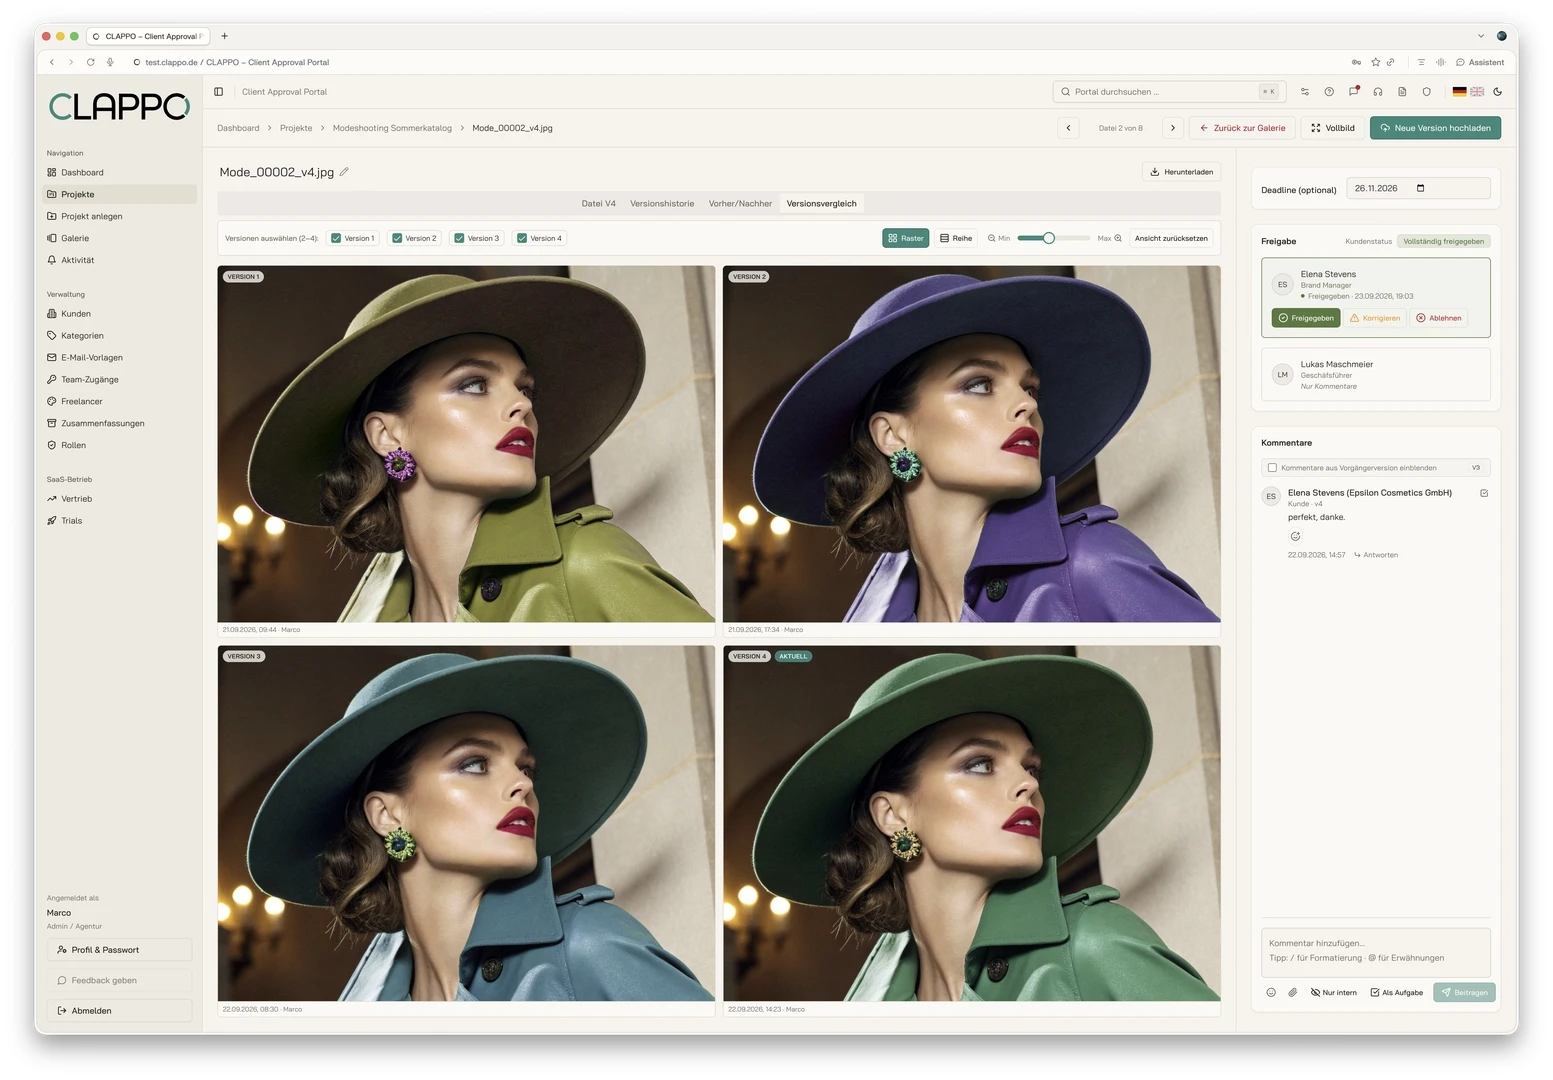Screen dimensions: 1553x1080
Task: Uncheck the Version 2 checkbox
Action: (x=397, y=238)
